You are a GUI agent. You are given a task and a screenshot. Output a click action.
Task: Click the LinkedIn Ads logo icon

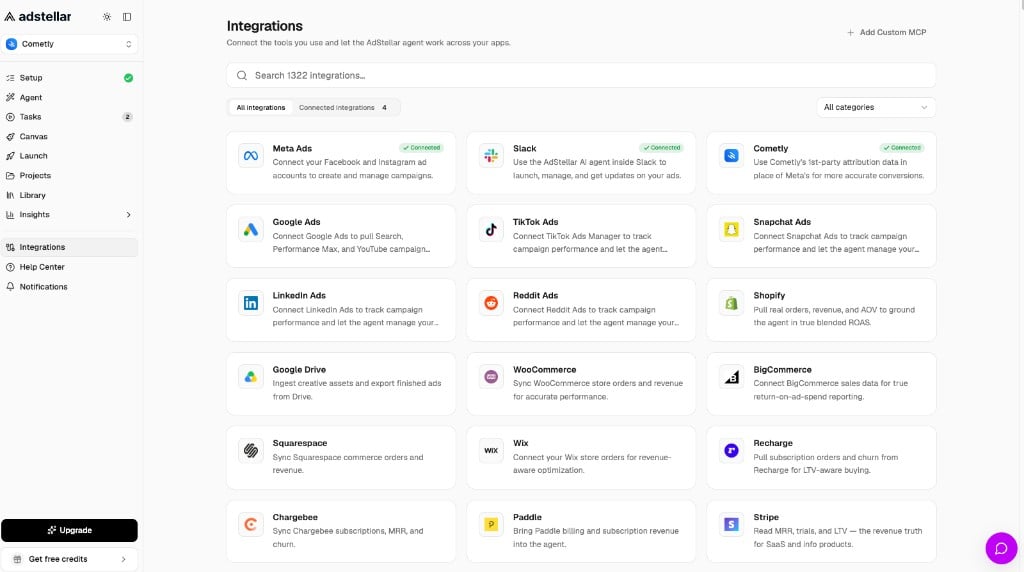point(251,303)
